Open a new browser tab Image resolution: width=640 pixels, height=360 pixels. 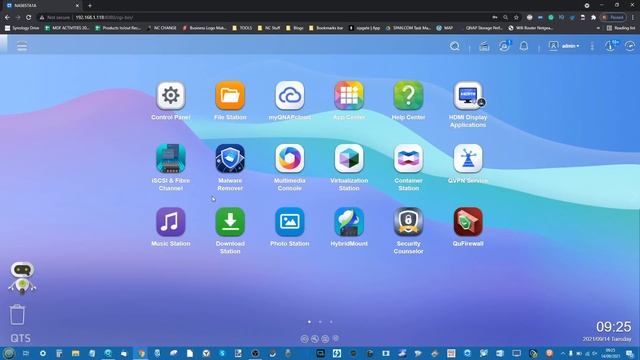click(x=90, y=6)
